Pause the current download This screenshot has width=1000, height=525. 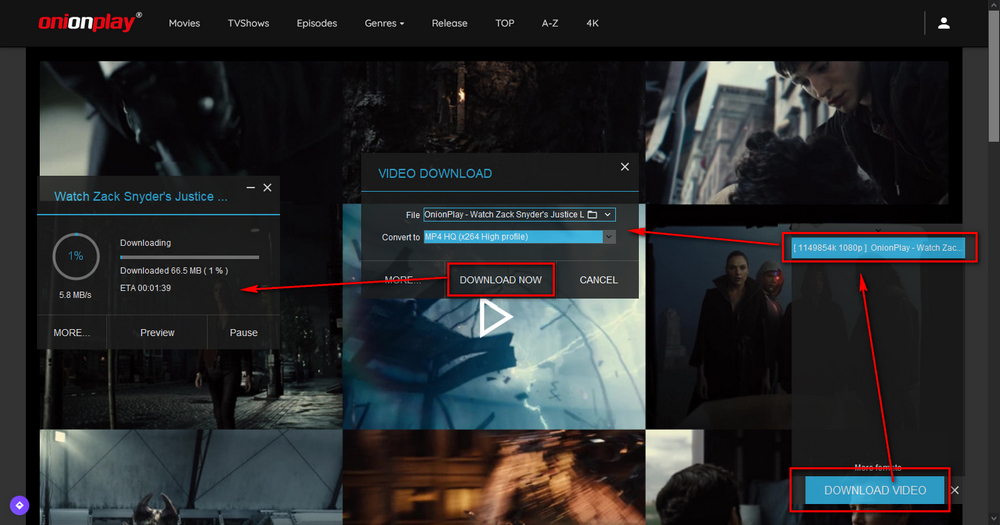coord(243,332)
